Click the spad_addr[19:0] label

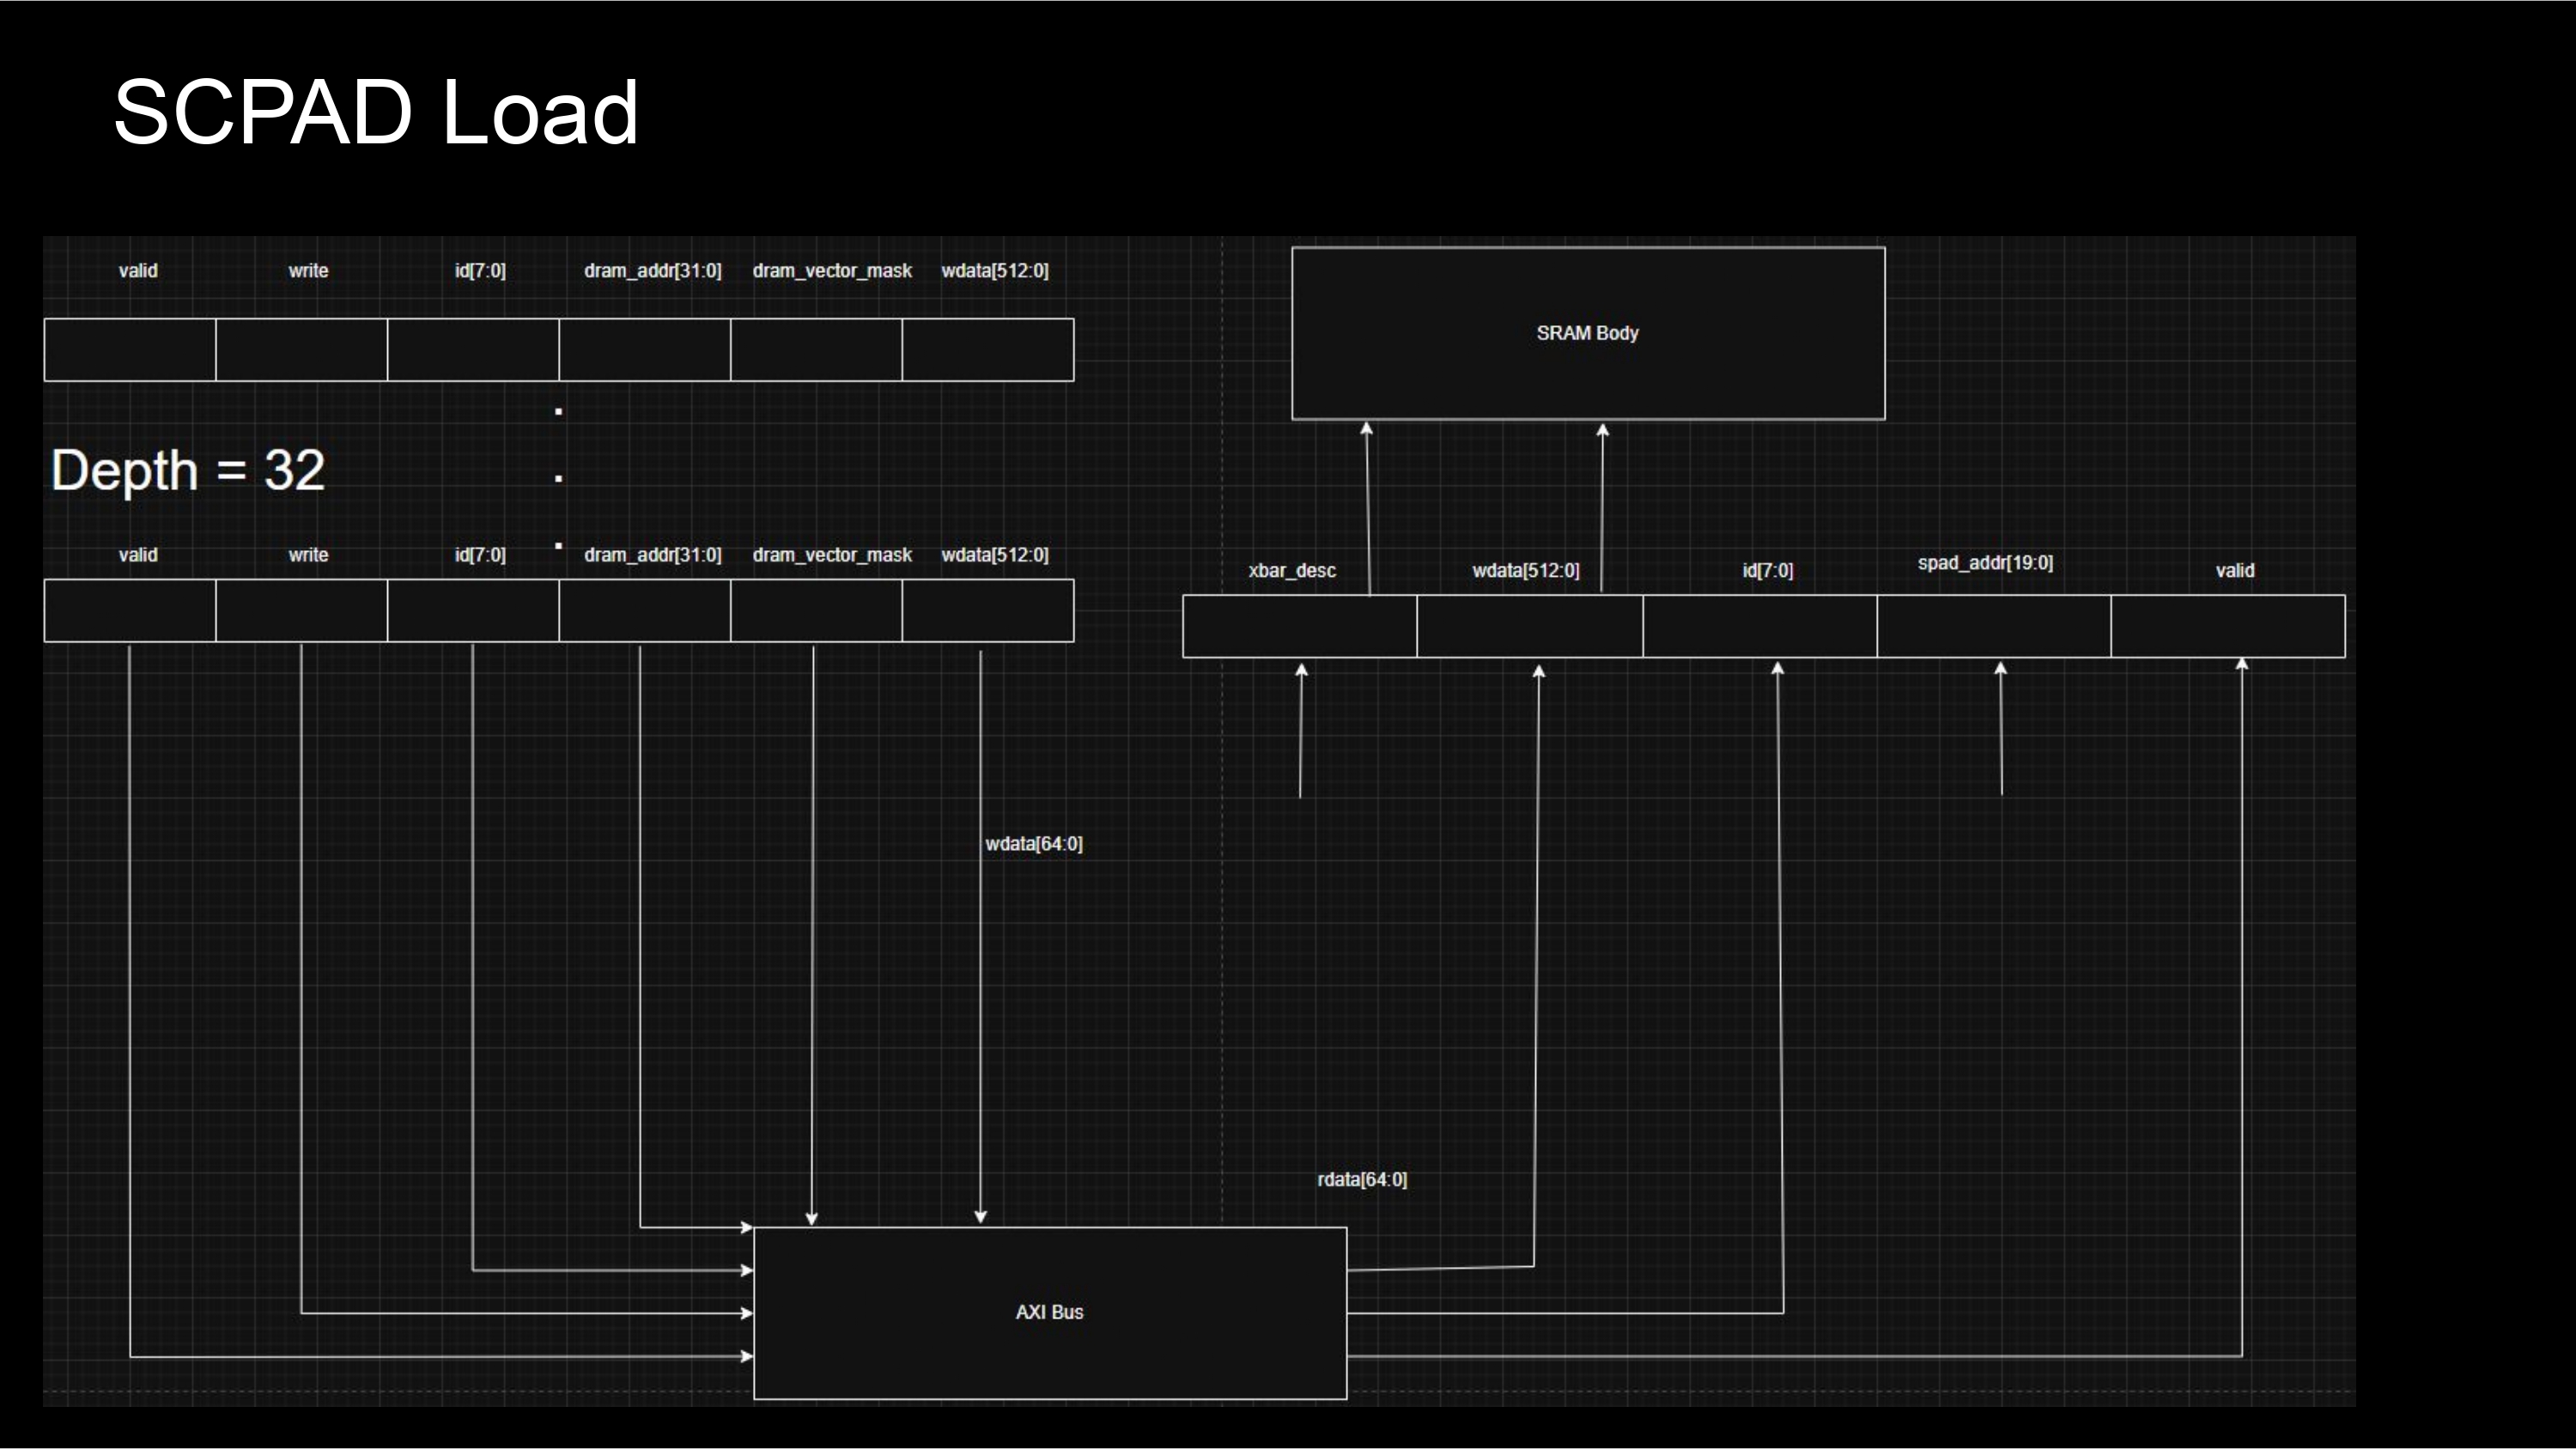click(x=1984, y=563)
